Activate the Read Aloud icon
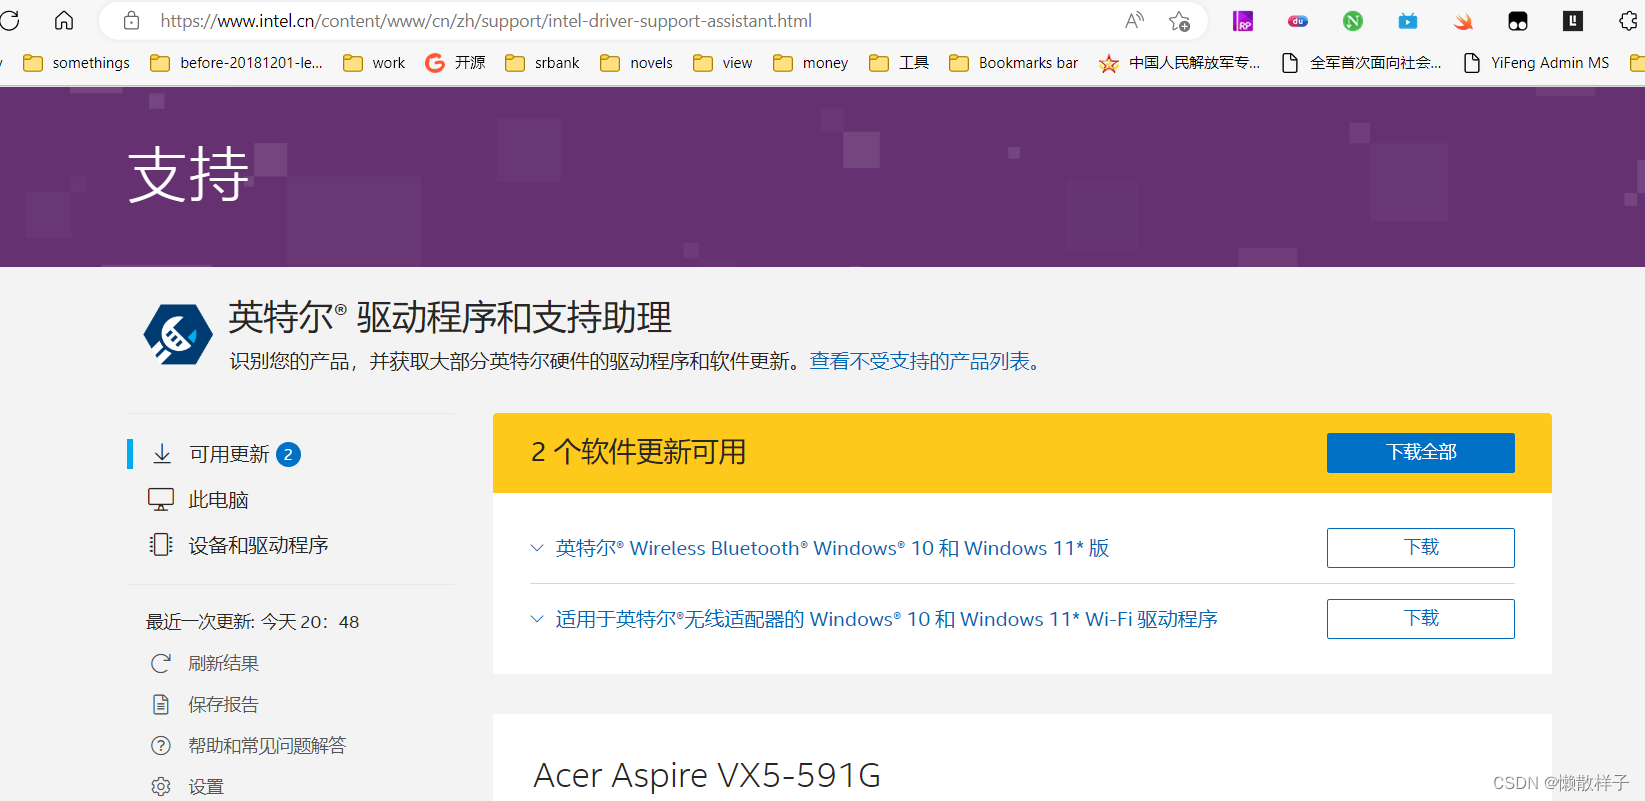Screen dimensions: 1645x801 click(x=1134, y=20)
